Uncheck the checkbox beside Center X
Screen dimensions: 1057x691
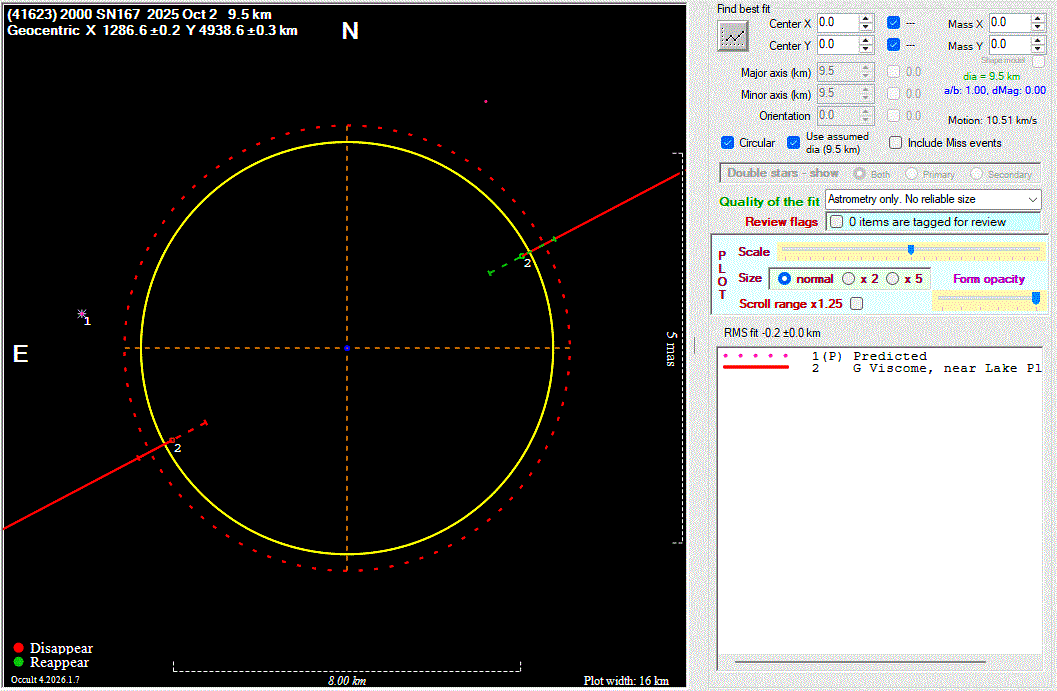coord(893,23)
